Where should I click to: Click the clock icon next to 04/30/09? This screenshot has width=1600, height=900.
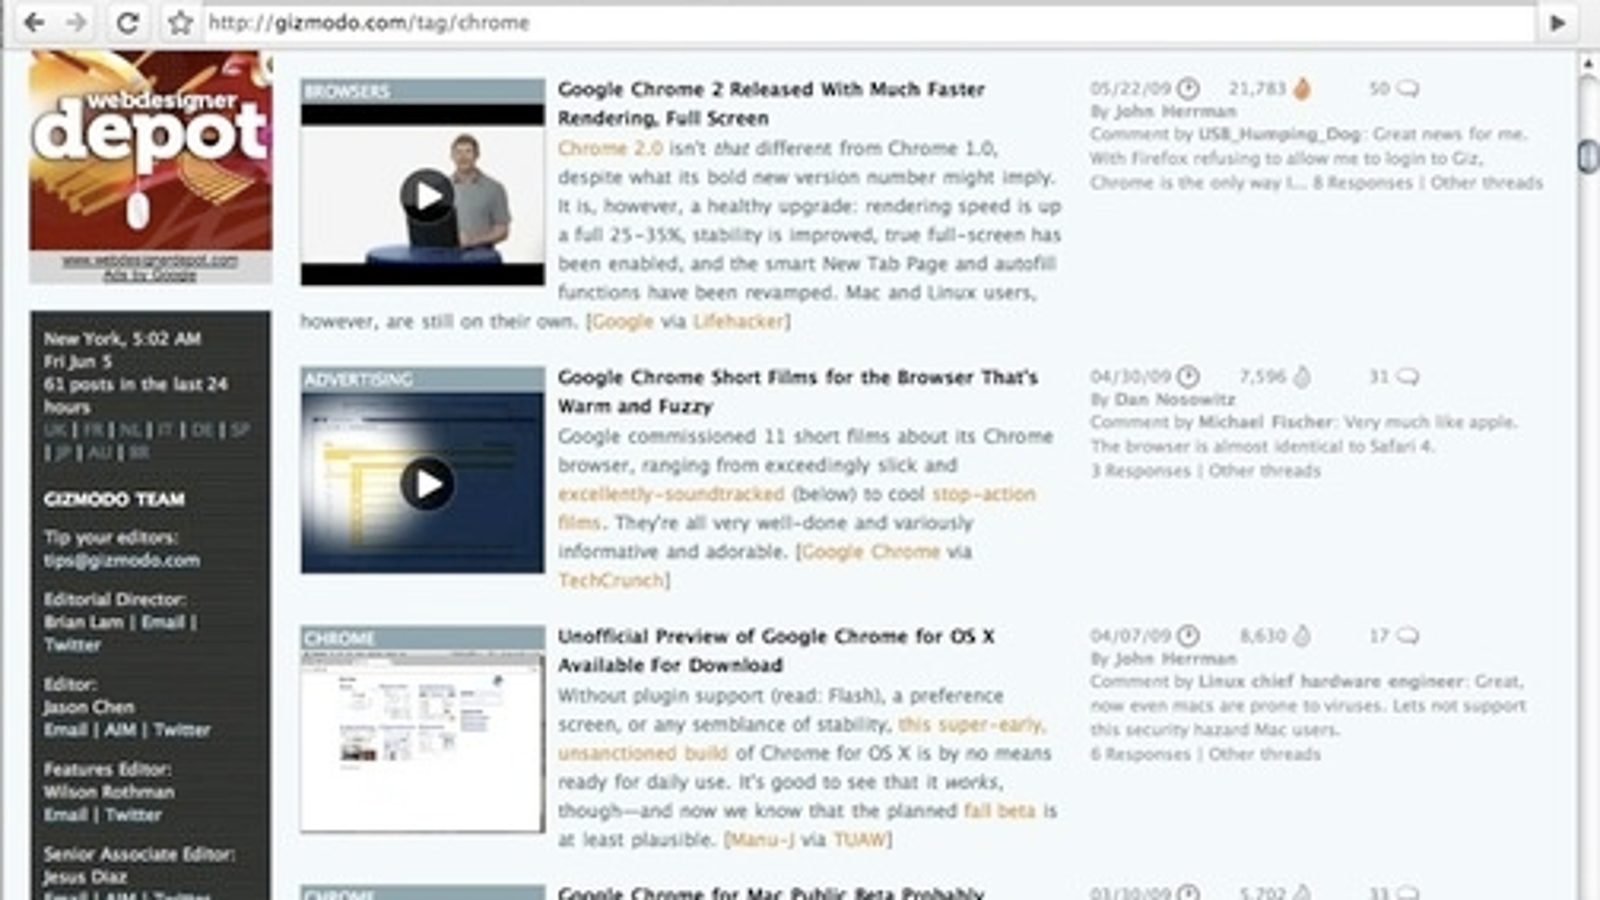click(1188, 377)
